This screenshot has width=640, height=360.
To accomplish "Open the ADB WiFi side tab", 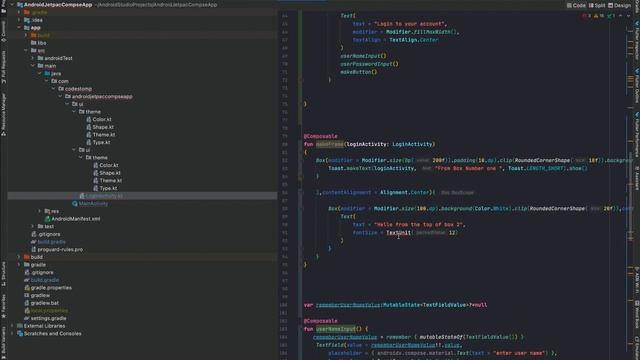I will [x=636, y=280].
